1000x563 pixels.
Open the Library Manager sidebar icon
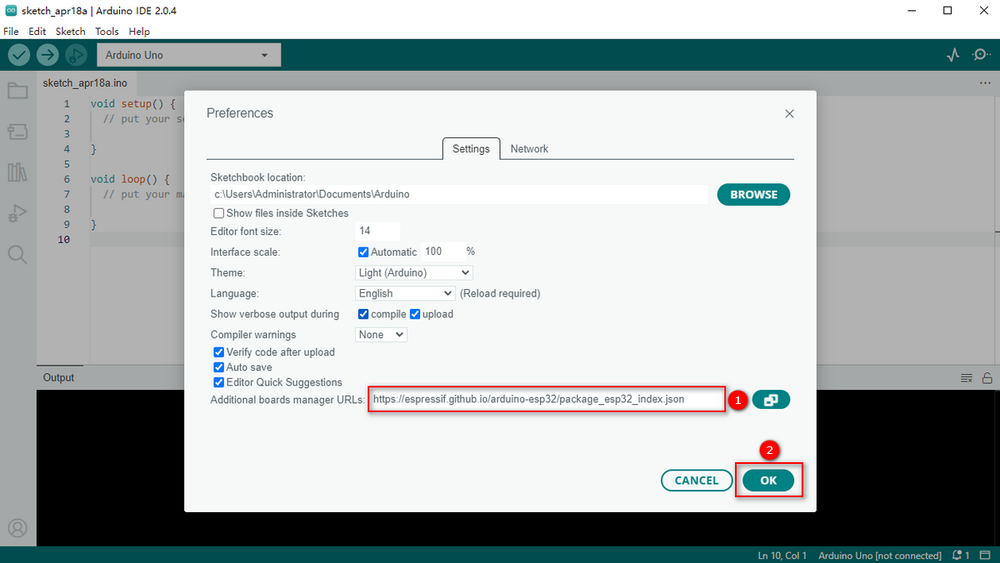18,172
